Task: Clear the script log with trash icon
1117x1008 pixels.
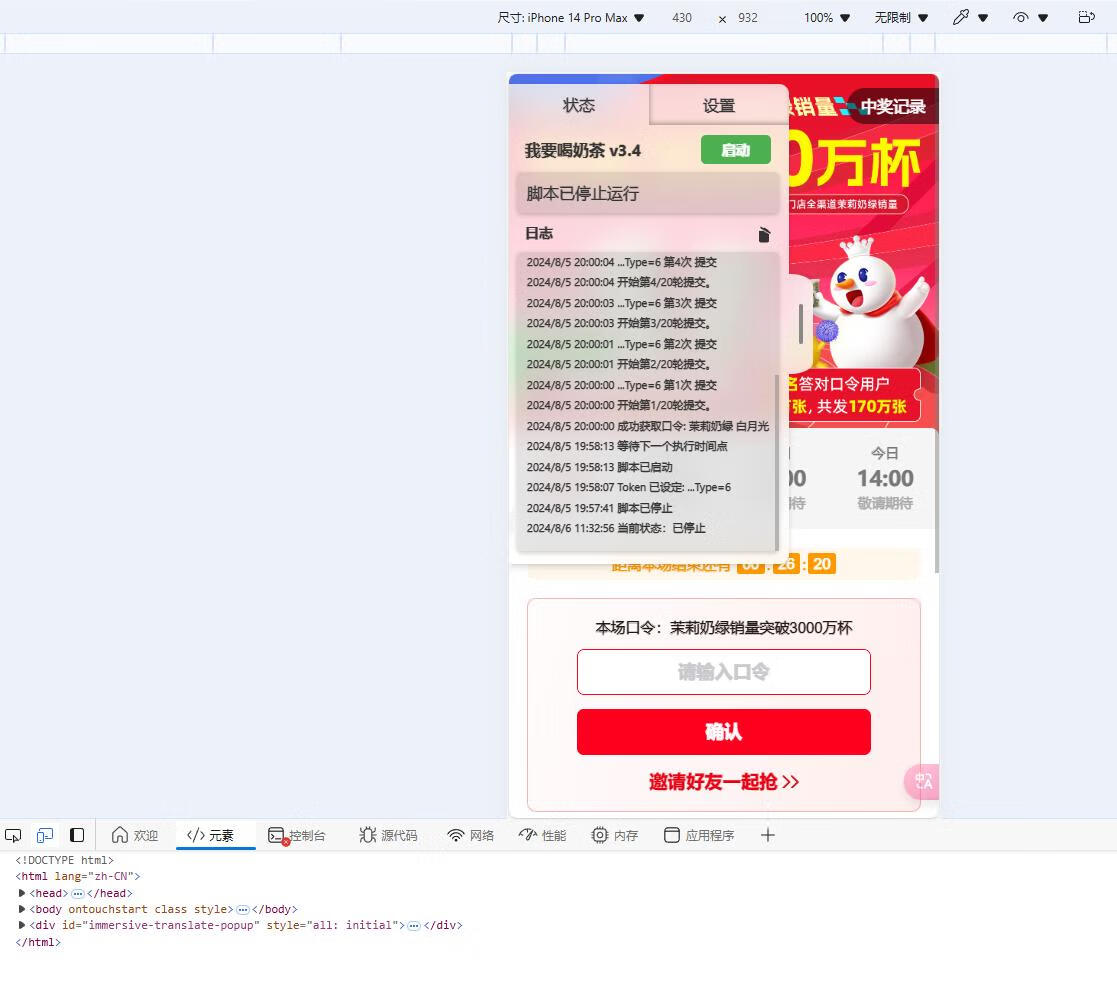Action: (764, 234)
